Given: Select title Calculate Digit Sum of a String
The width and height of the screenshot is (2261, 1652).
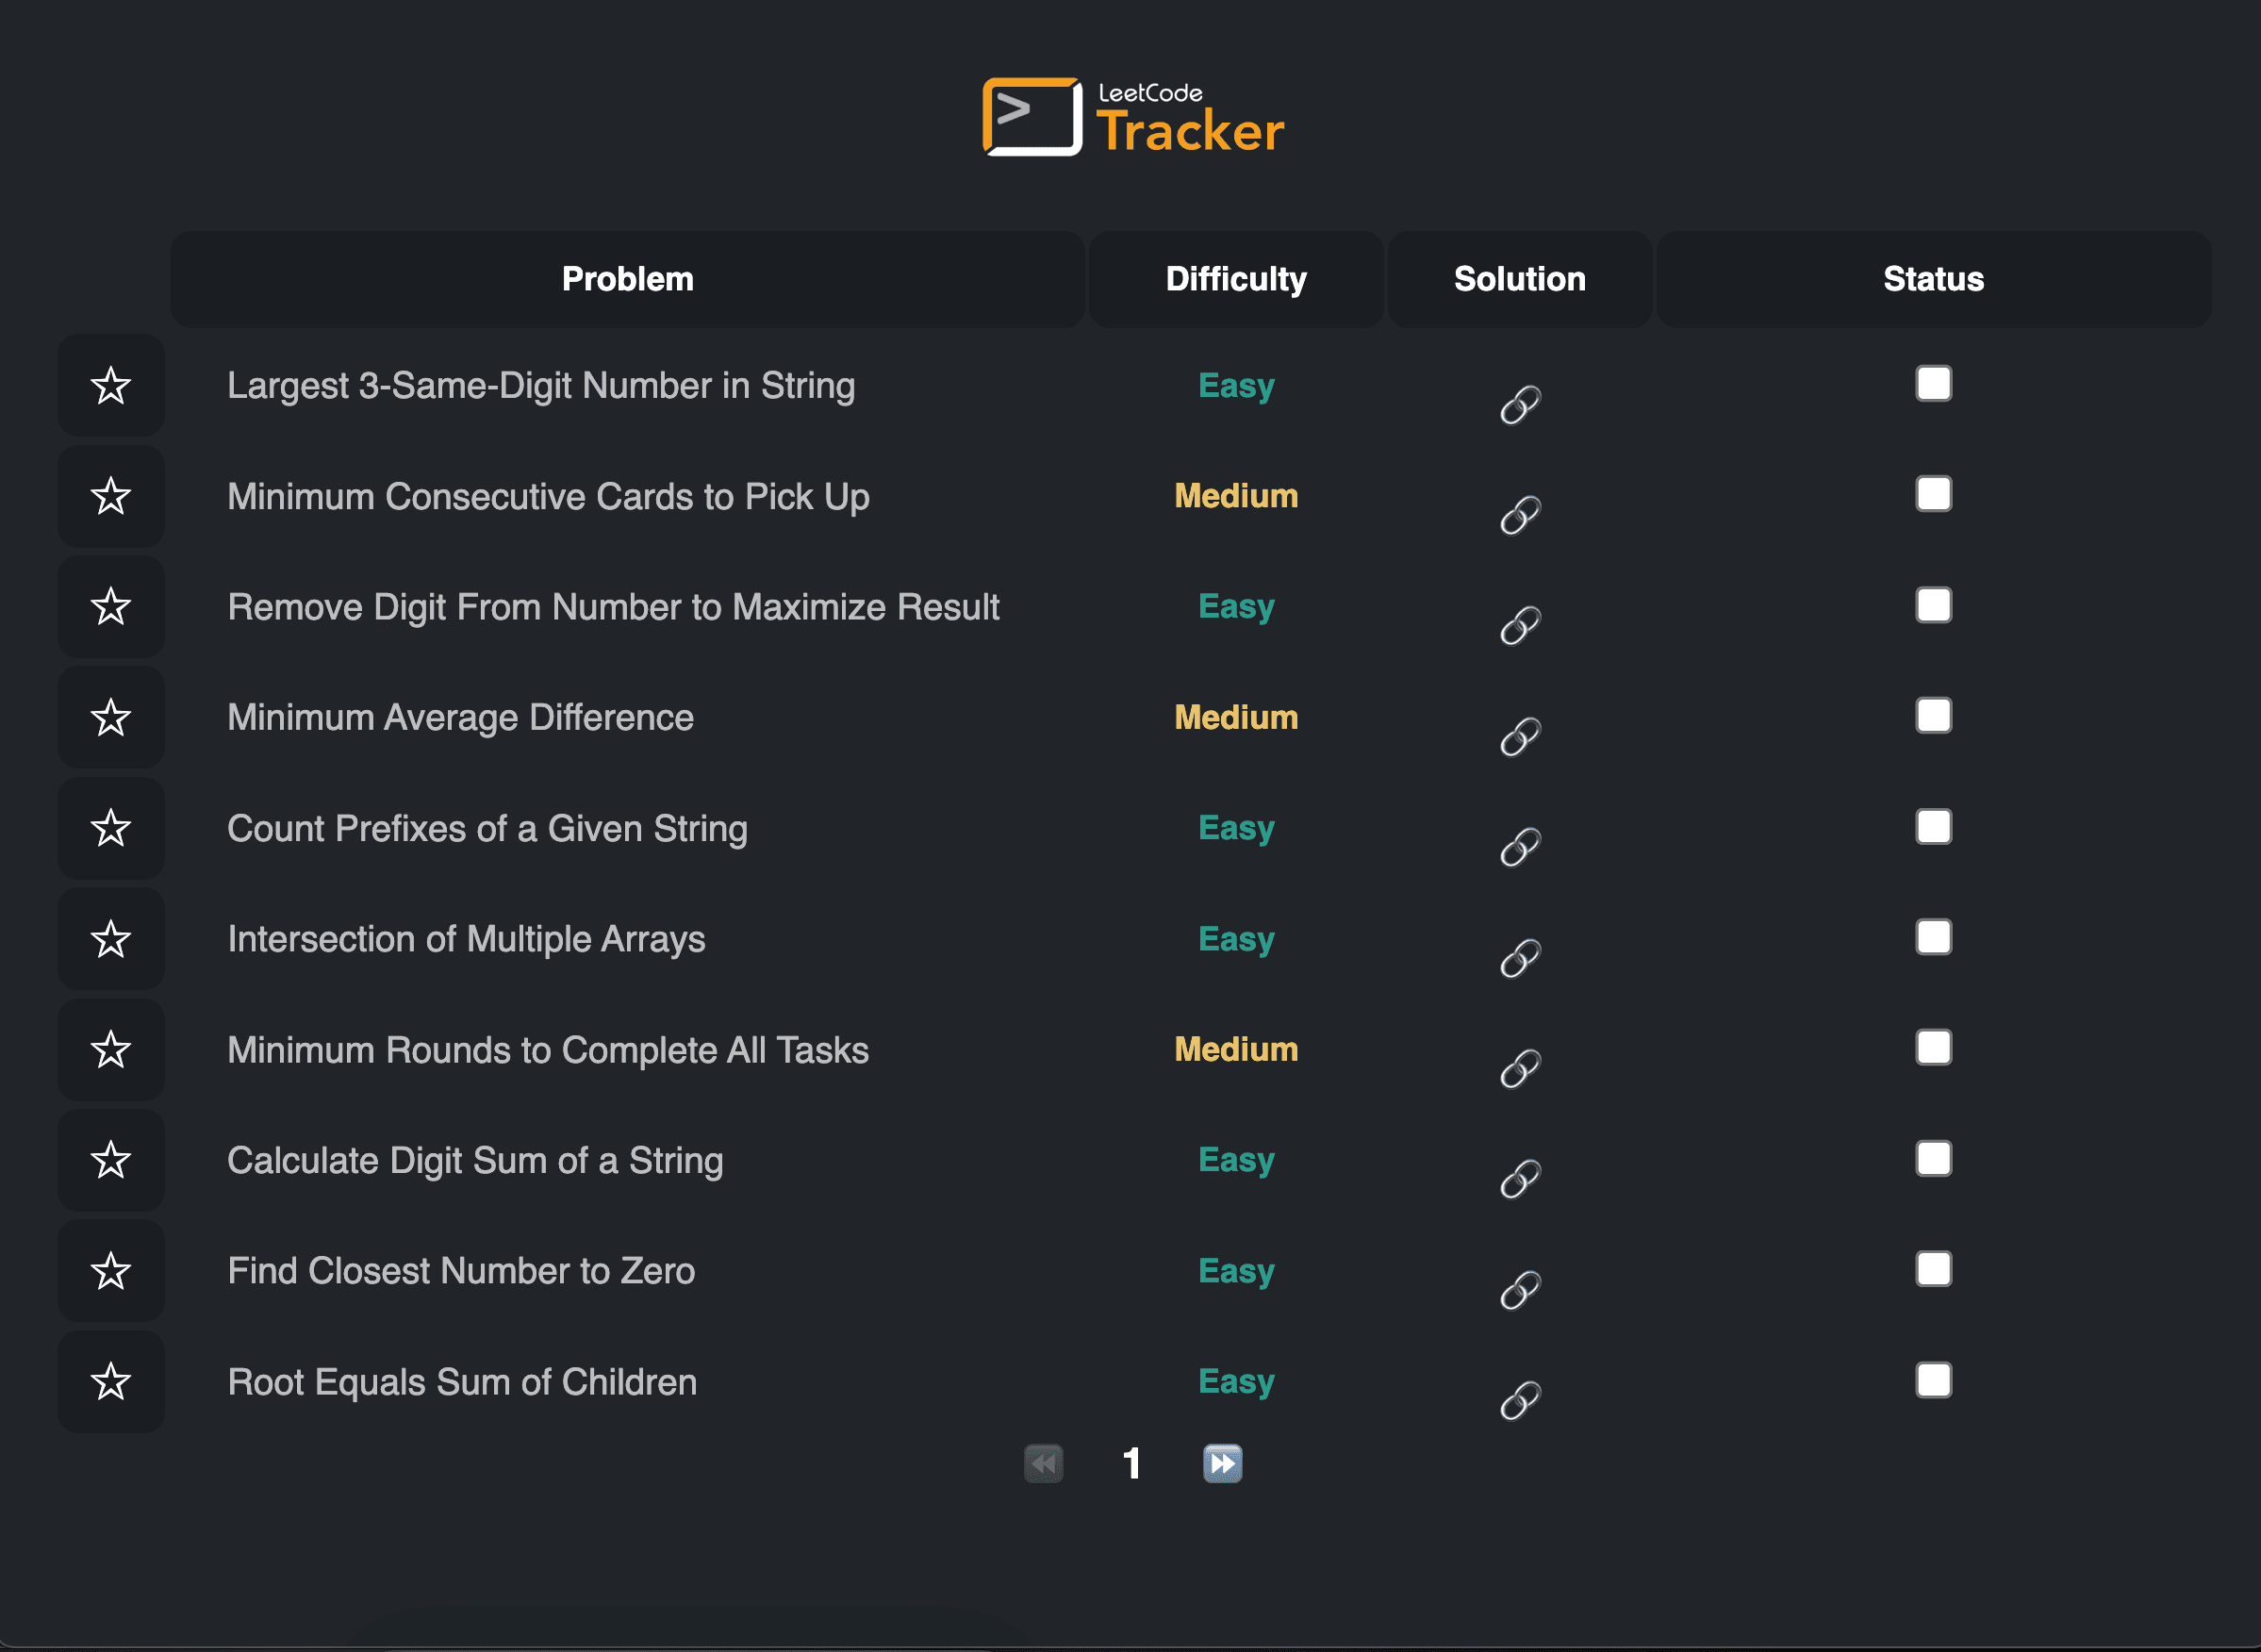Looking at the screenshot, I should (475, 1161).
